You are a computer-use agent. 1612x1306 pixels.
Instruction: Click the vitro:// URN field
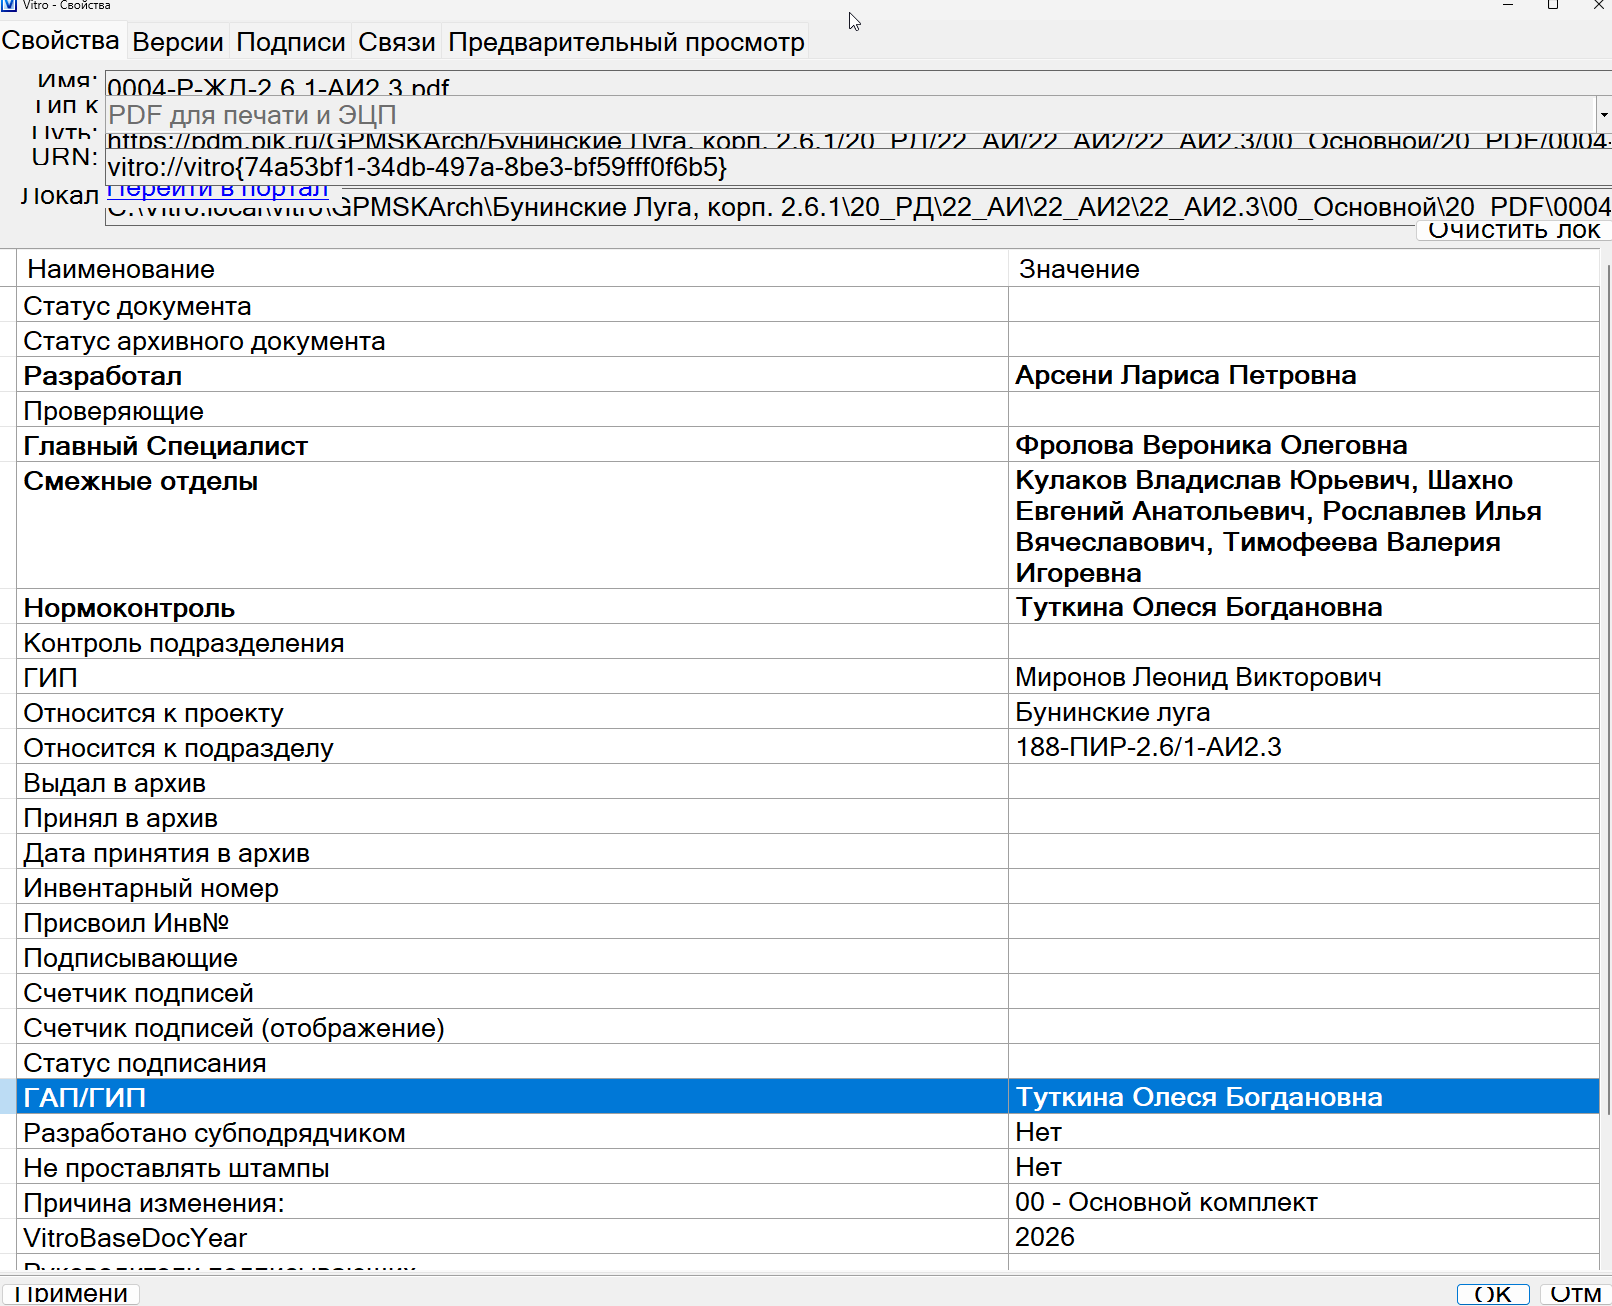(x=858, y=167)
